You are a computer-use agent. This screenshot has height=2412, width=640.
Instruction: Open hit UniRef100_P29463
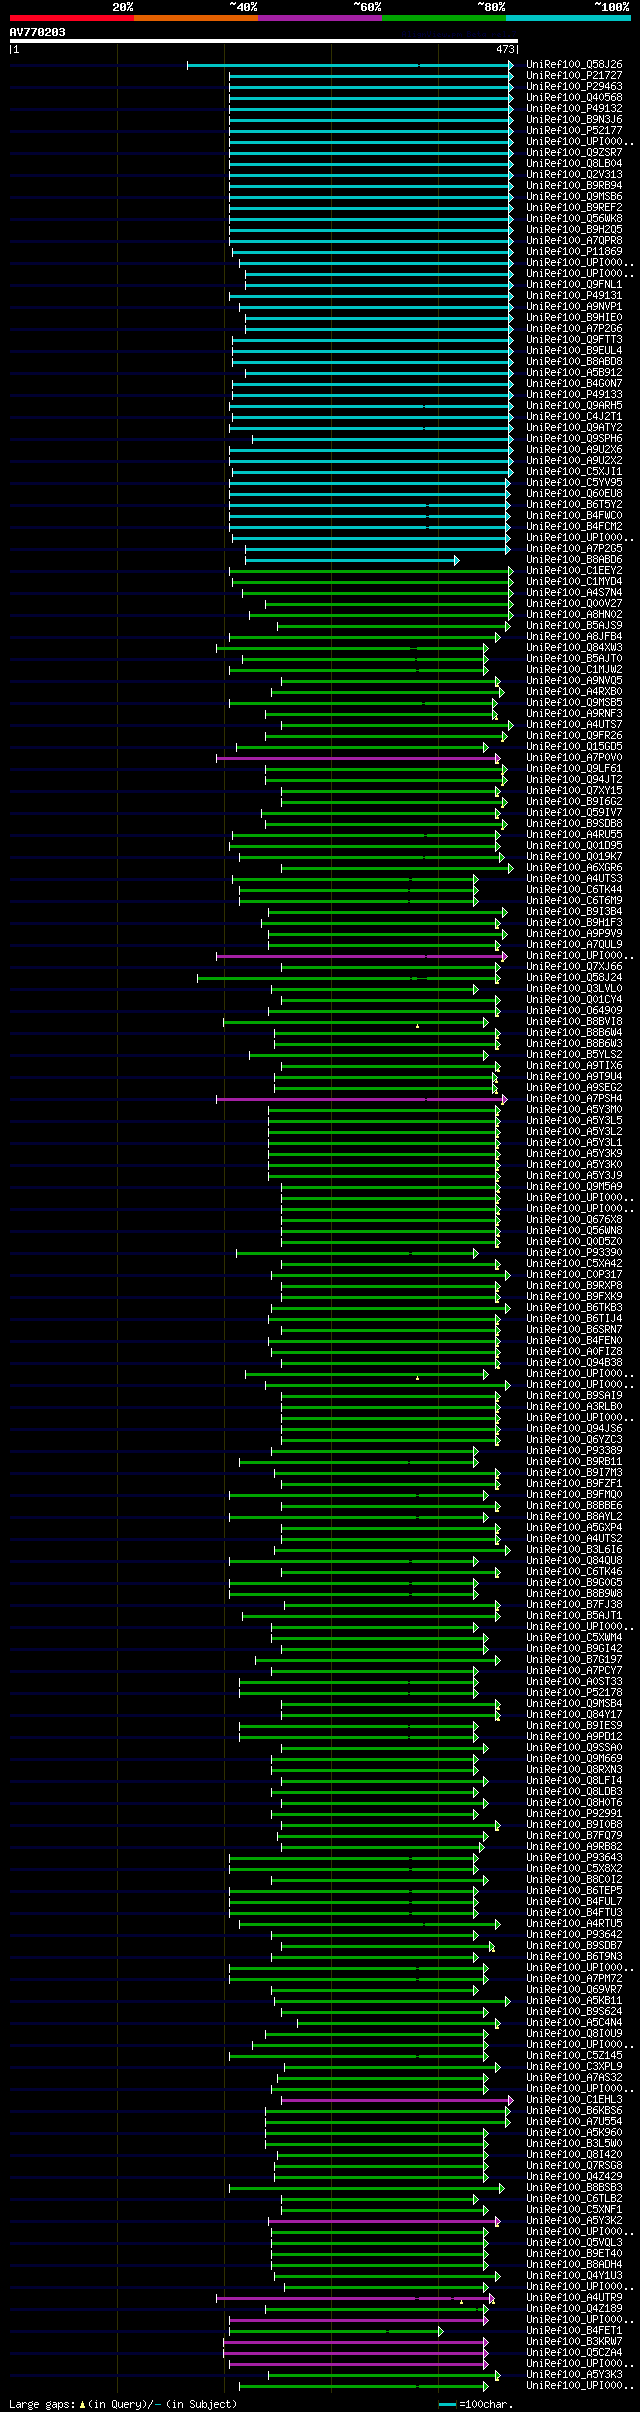tap(574, 86)
